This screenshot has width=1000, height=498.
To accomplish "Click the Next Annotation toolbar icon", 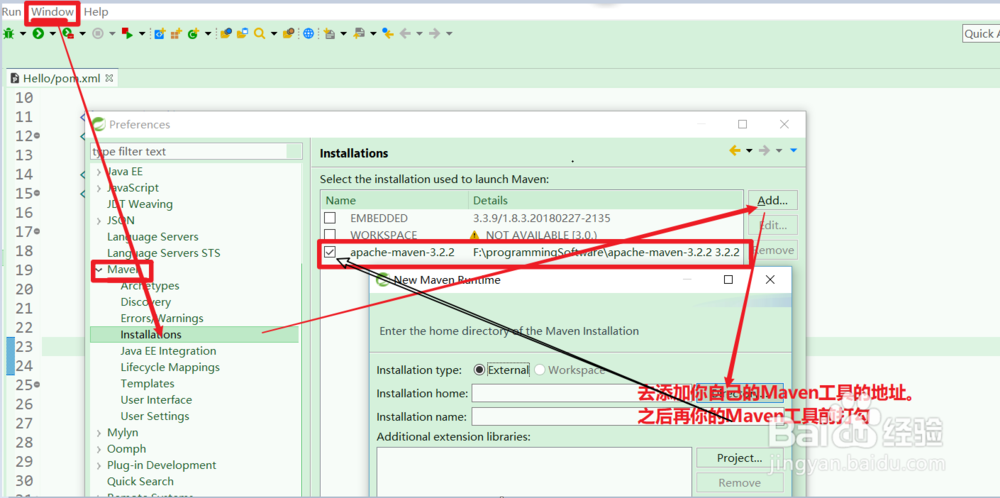I will coord(329,34).
